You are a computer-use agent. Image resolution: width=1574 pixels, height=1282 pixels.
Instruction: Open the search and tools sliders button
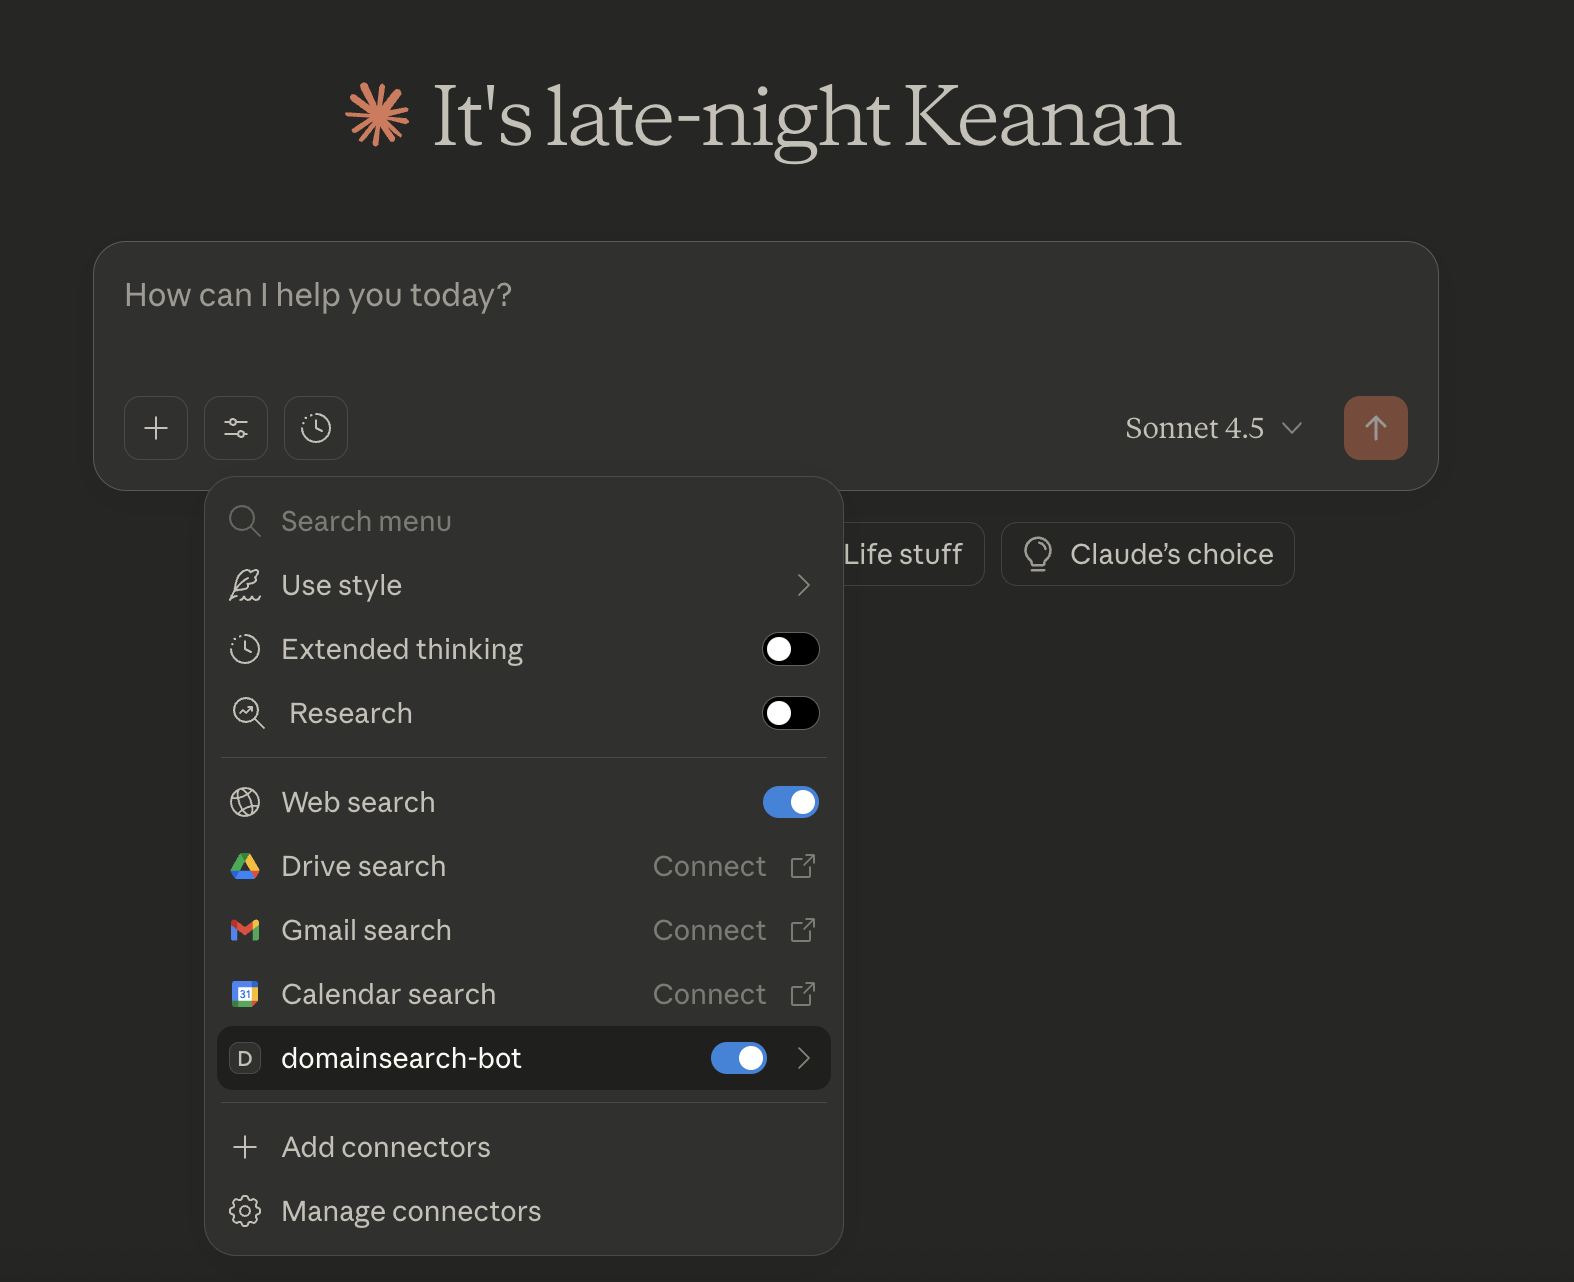tap(236, 428)
